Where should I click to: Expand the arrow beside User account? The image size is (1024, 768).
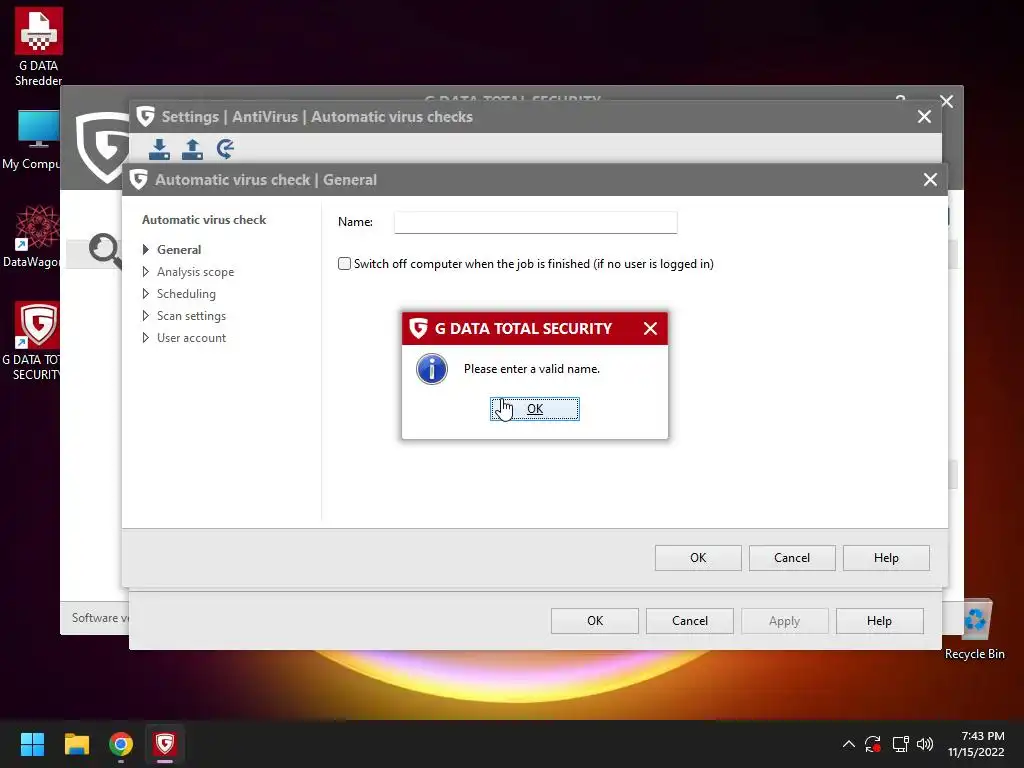click(146, 338)
